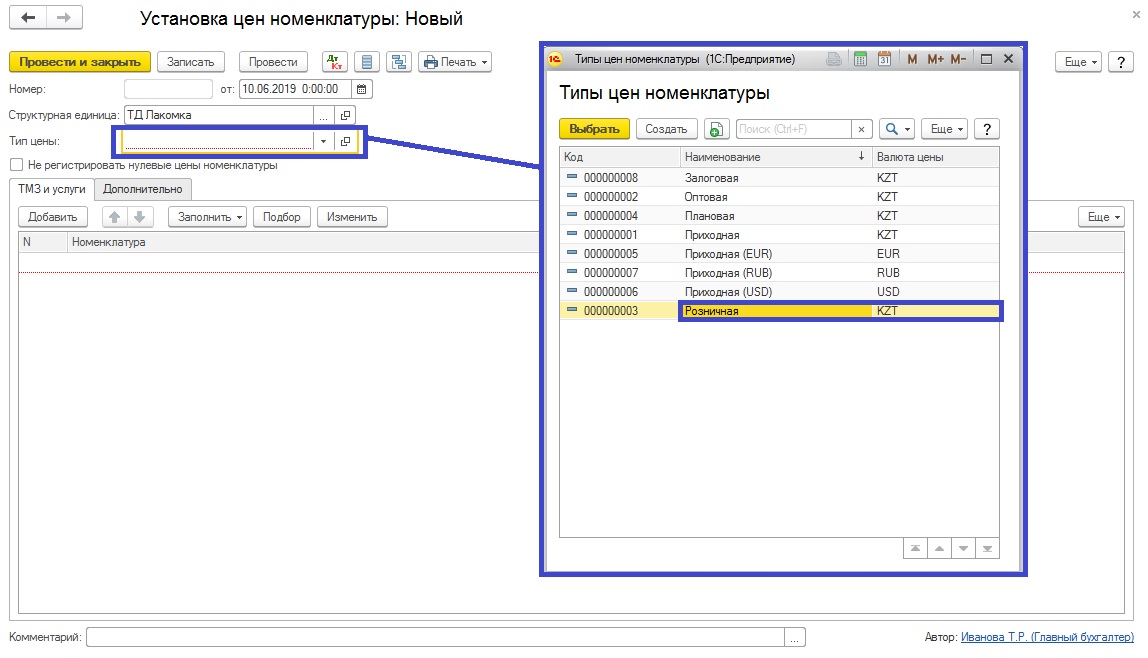Go back with the left arrow button
Viewport: 1148px width, 658px height.
28,18
